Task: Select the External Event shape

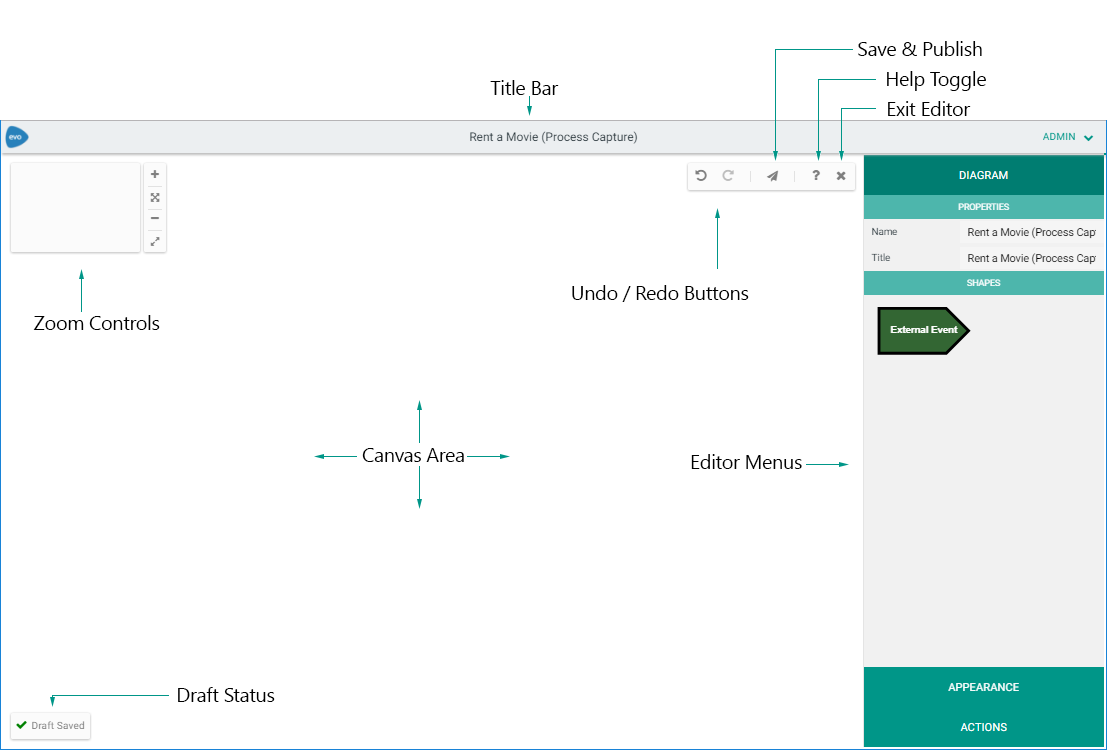Action: click(x=923, y=330)
